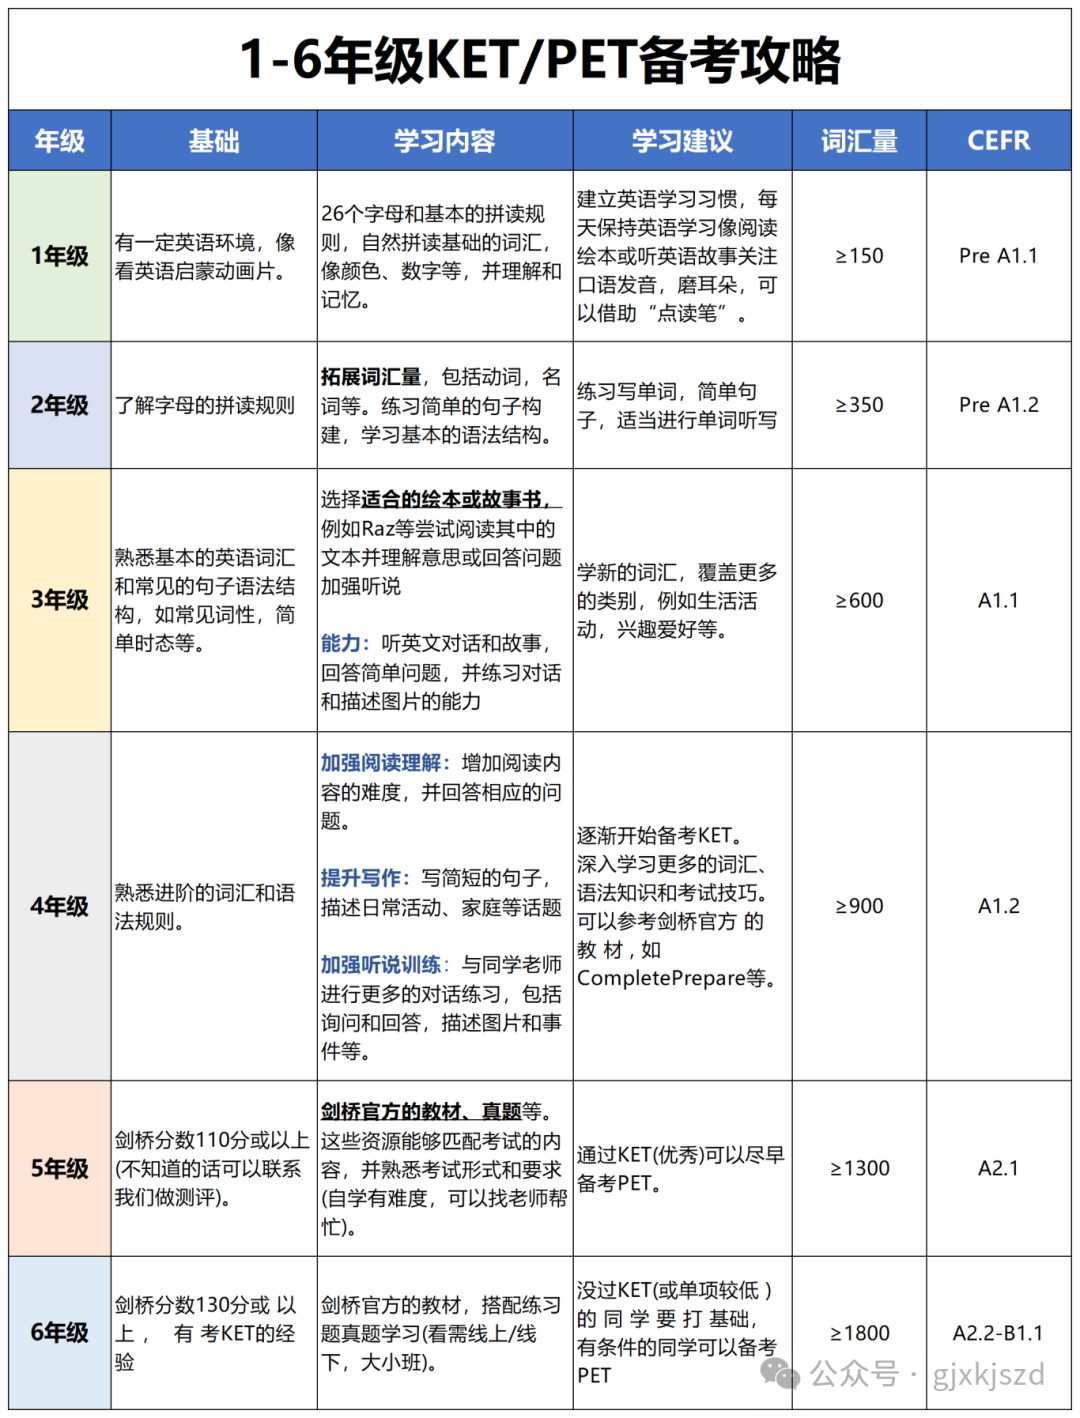Click the "6年级" row label
Screen dimensions: 1080x1418
tap(60, 1332)
